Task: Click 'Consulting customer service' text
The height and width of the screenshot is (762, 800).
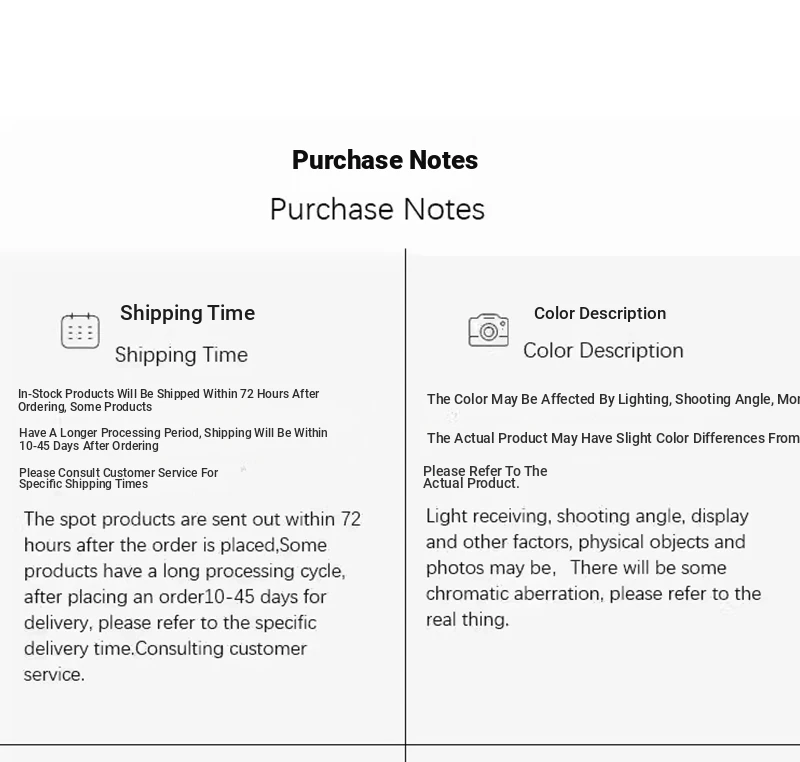Action: [x=165, y=662]
